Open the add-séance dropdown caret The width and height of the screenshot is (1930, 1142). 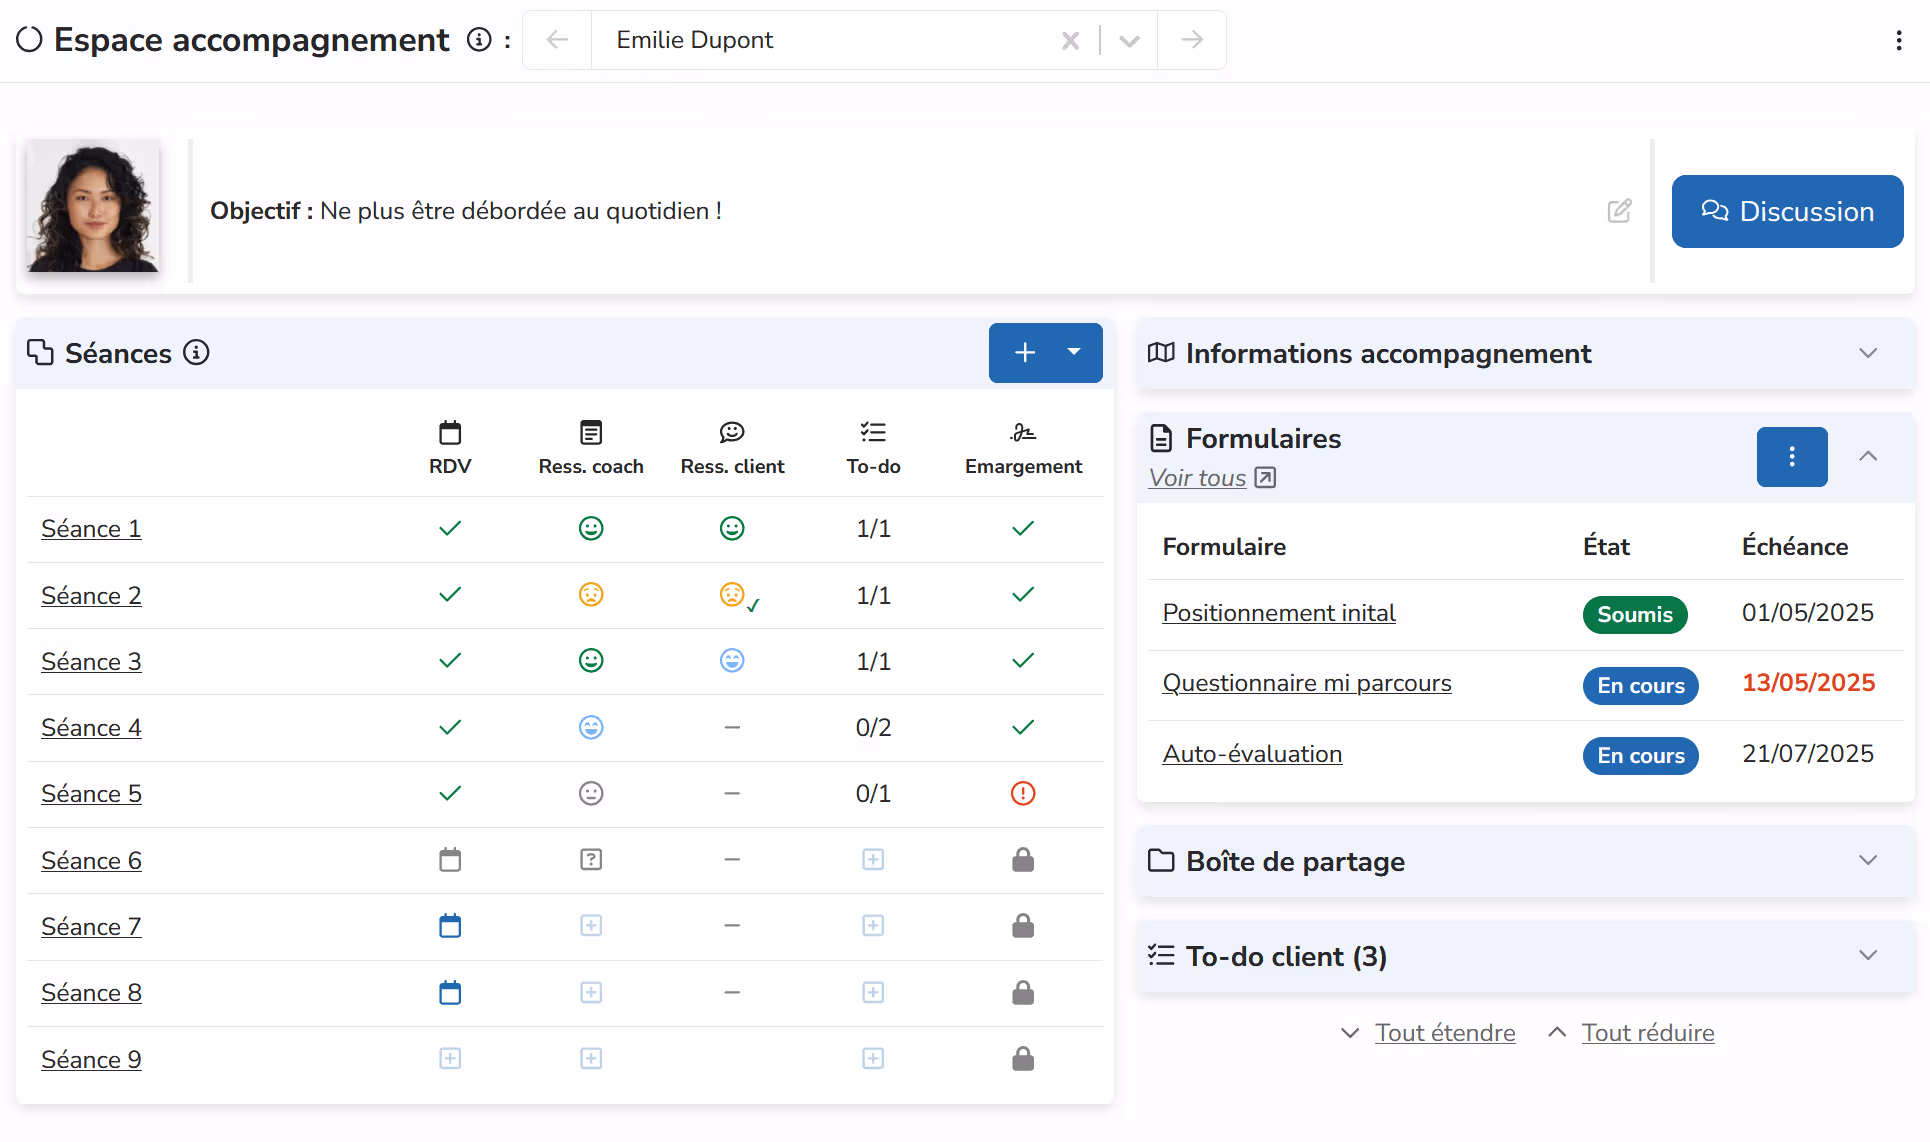[x=1075, y=352]
